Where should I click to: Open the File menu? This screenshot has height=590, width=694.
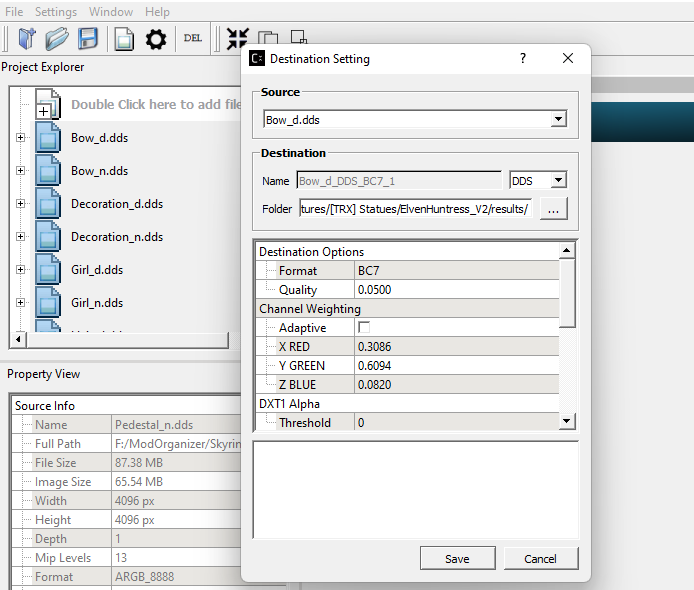pyautogui.click(x=14, y=12)
